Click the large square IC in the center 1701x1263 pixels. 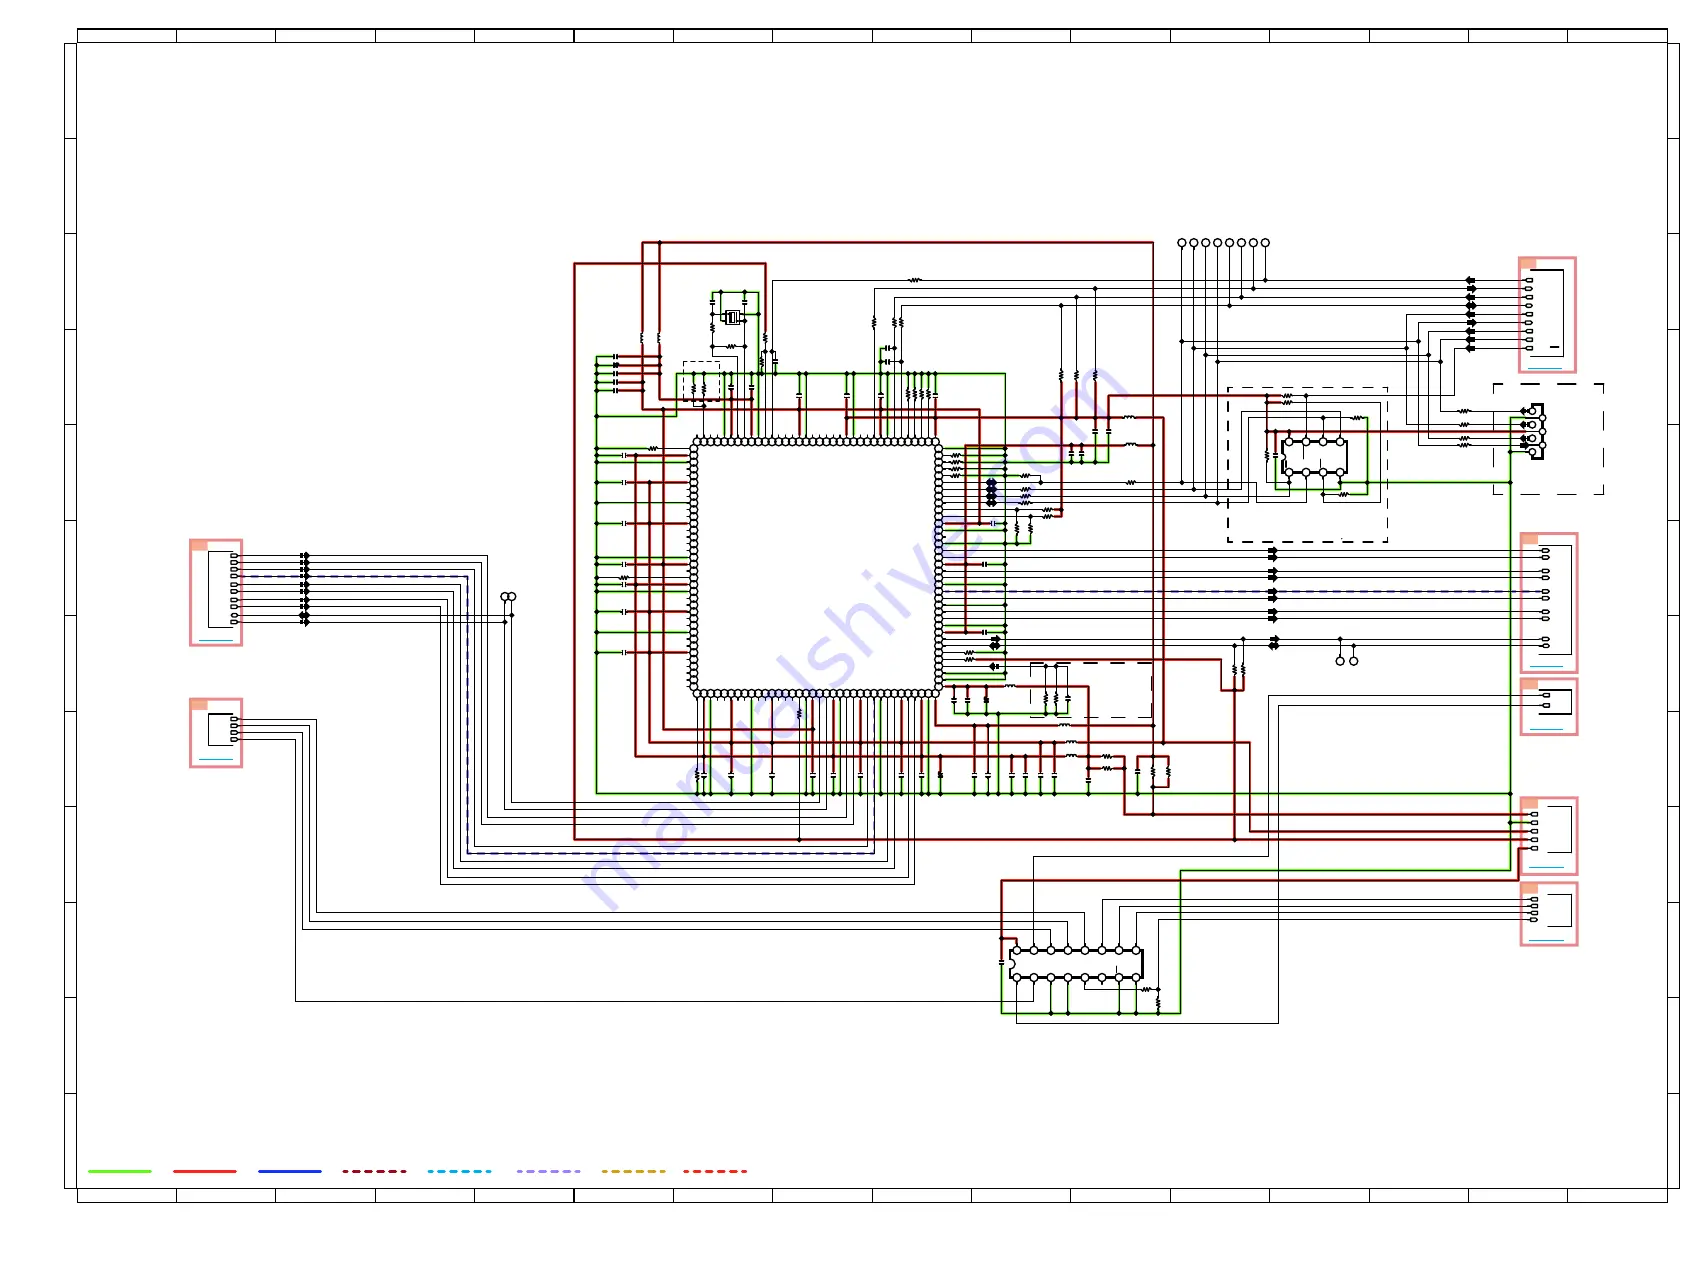816,567
